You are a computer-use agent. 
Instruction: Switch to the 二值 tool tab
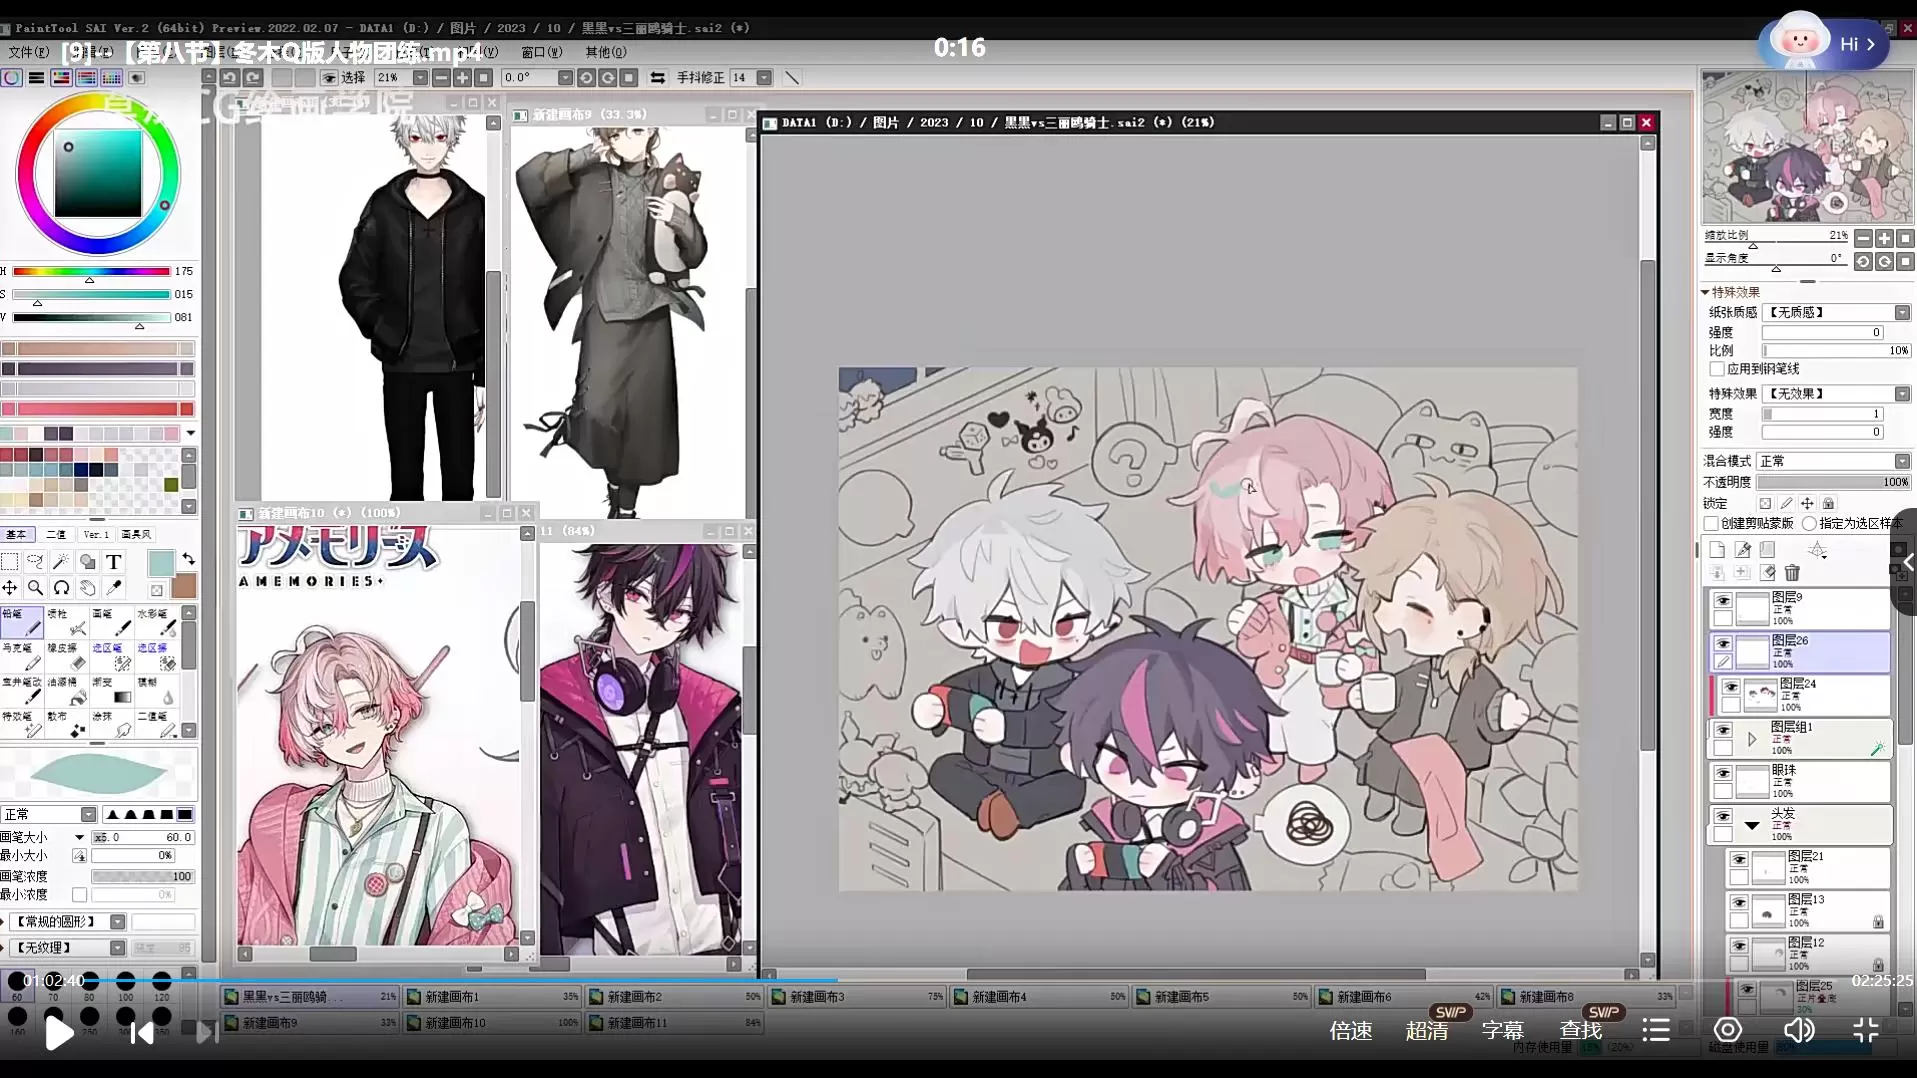tap(56, 534)
